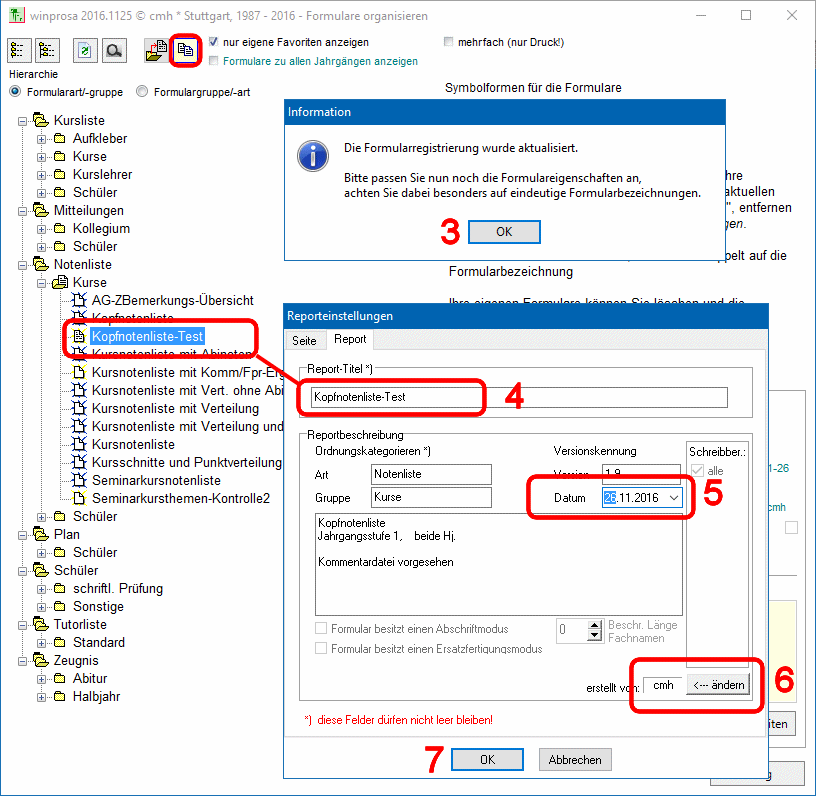Screen dimensions: 816x796
Task: Click the Kopfnotenliste-Test document icon
Action: coord(79,337)
